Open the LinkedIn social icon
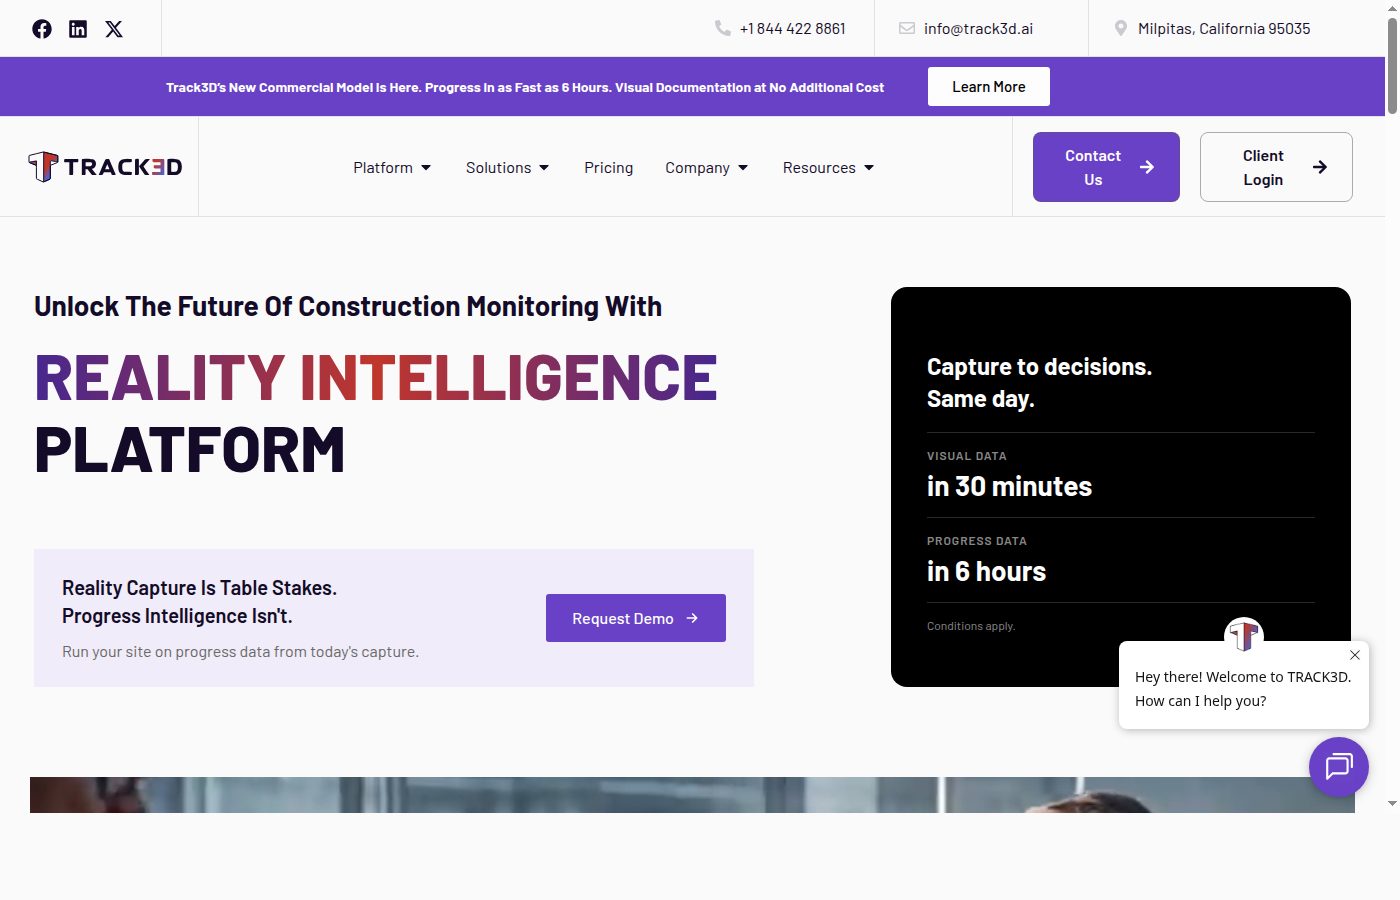This screenshot has width=1400, height=900. pyautogui.click(x=78, y=29)
